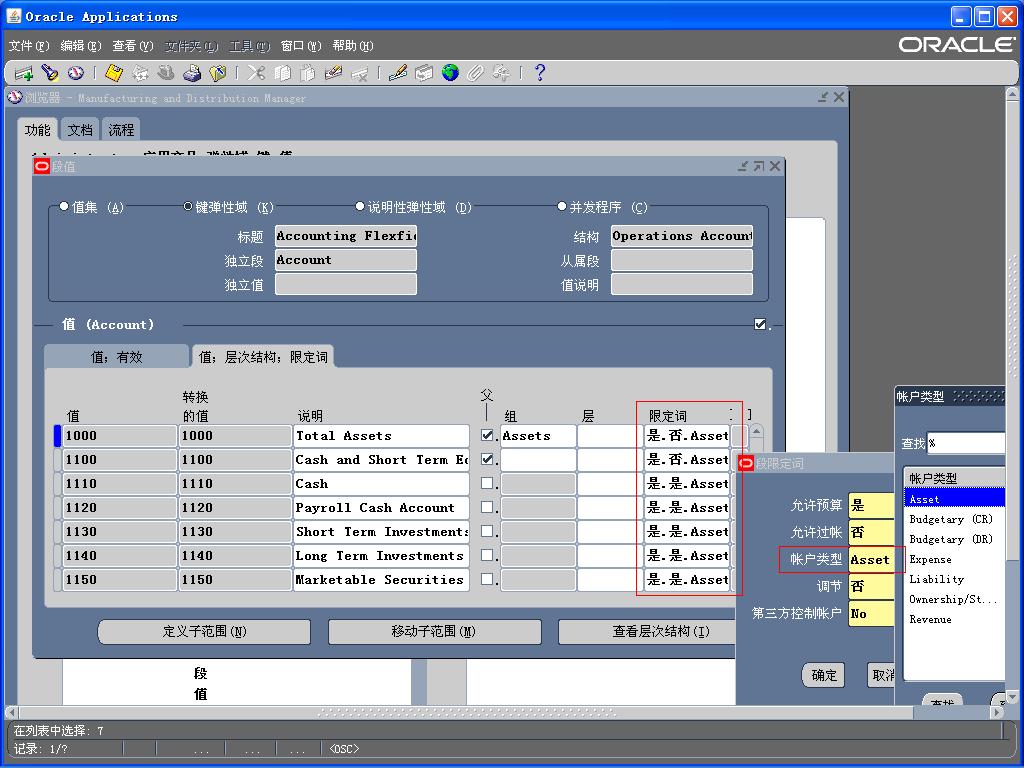Screen dimensions: 1024x768
Task: Click the 结构 Operations Accounting field
Action: pyautogui.click(x=682, y=236)
